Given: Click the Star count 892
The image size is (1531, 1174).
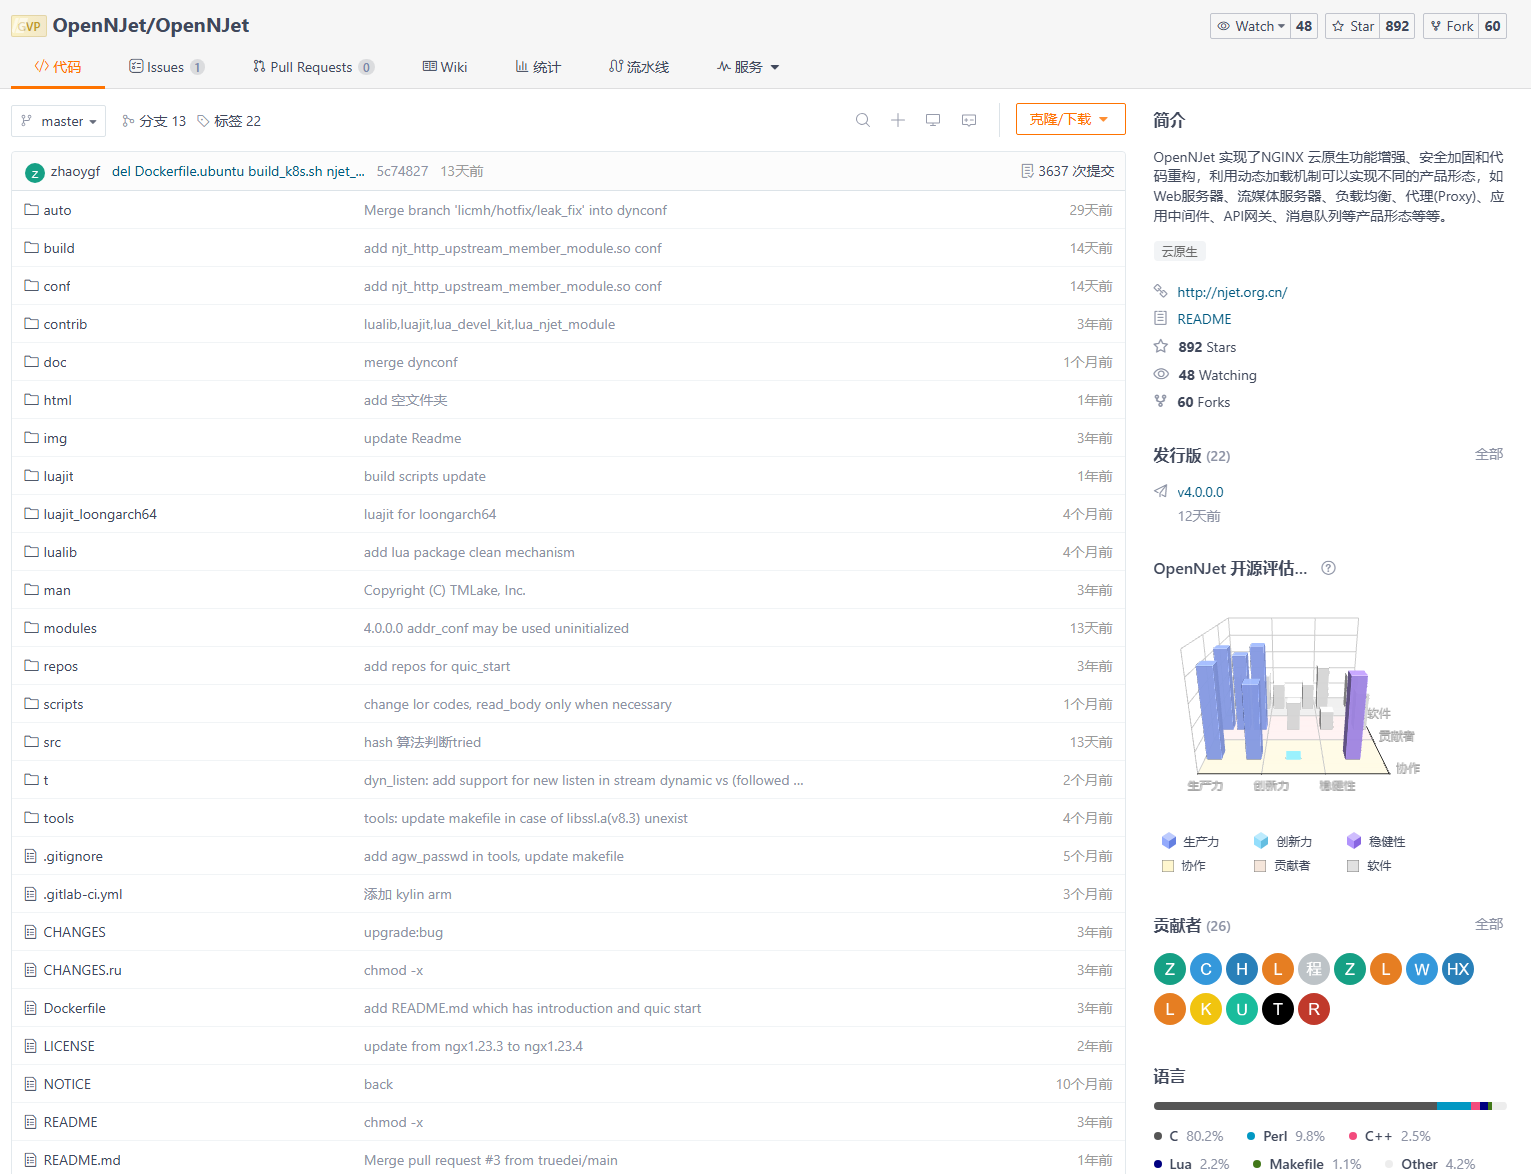Looking at the screenshot, I should point(1397,26).
